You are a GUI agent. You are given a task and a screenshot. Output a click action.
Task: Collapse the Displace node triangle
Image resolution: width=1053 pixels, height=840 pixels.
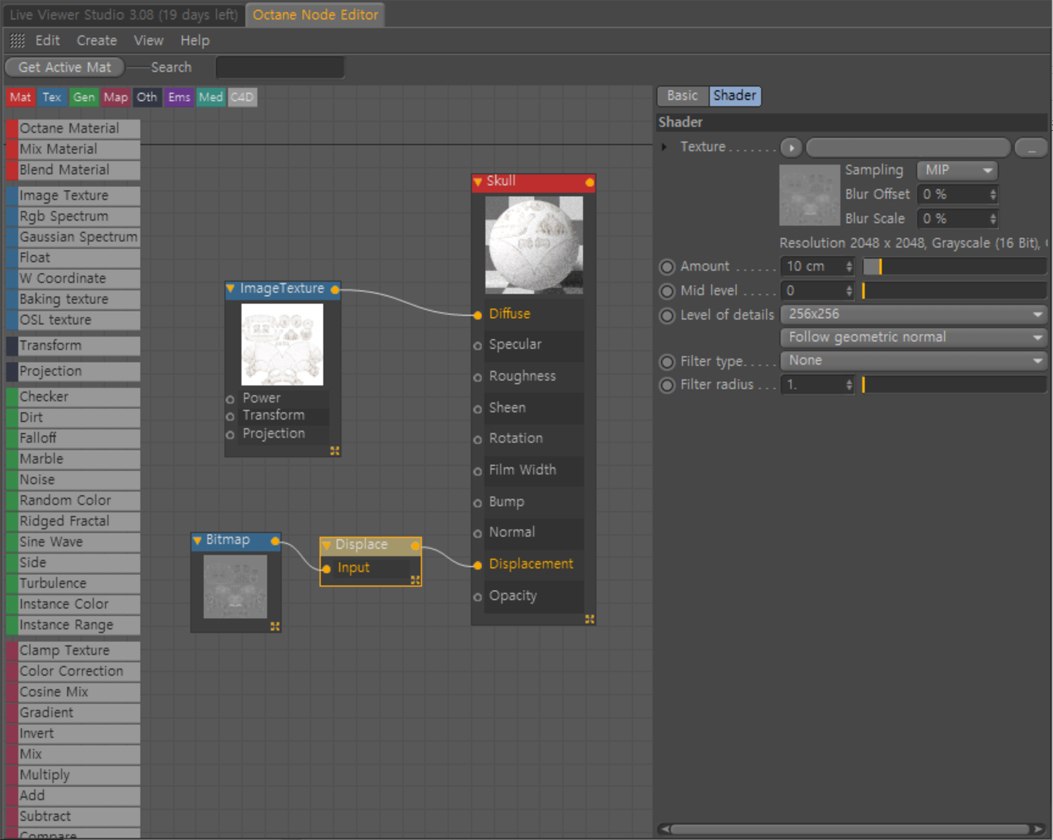tap(326, 545)
